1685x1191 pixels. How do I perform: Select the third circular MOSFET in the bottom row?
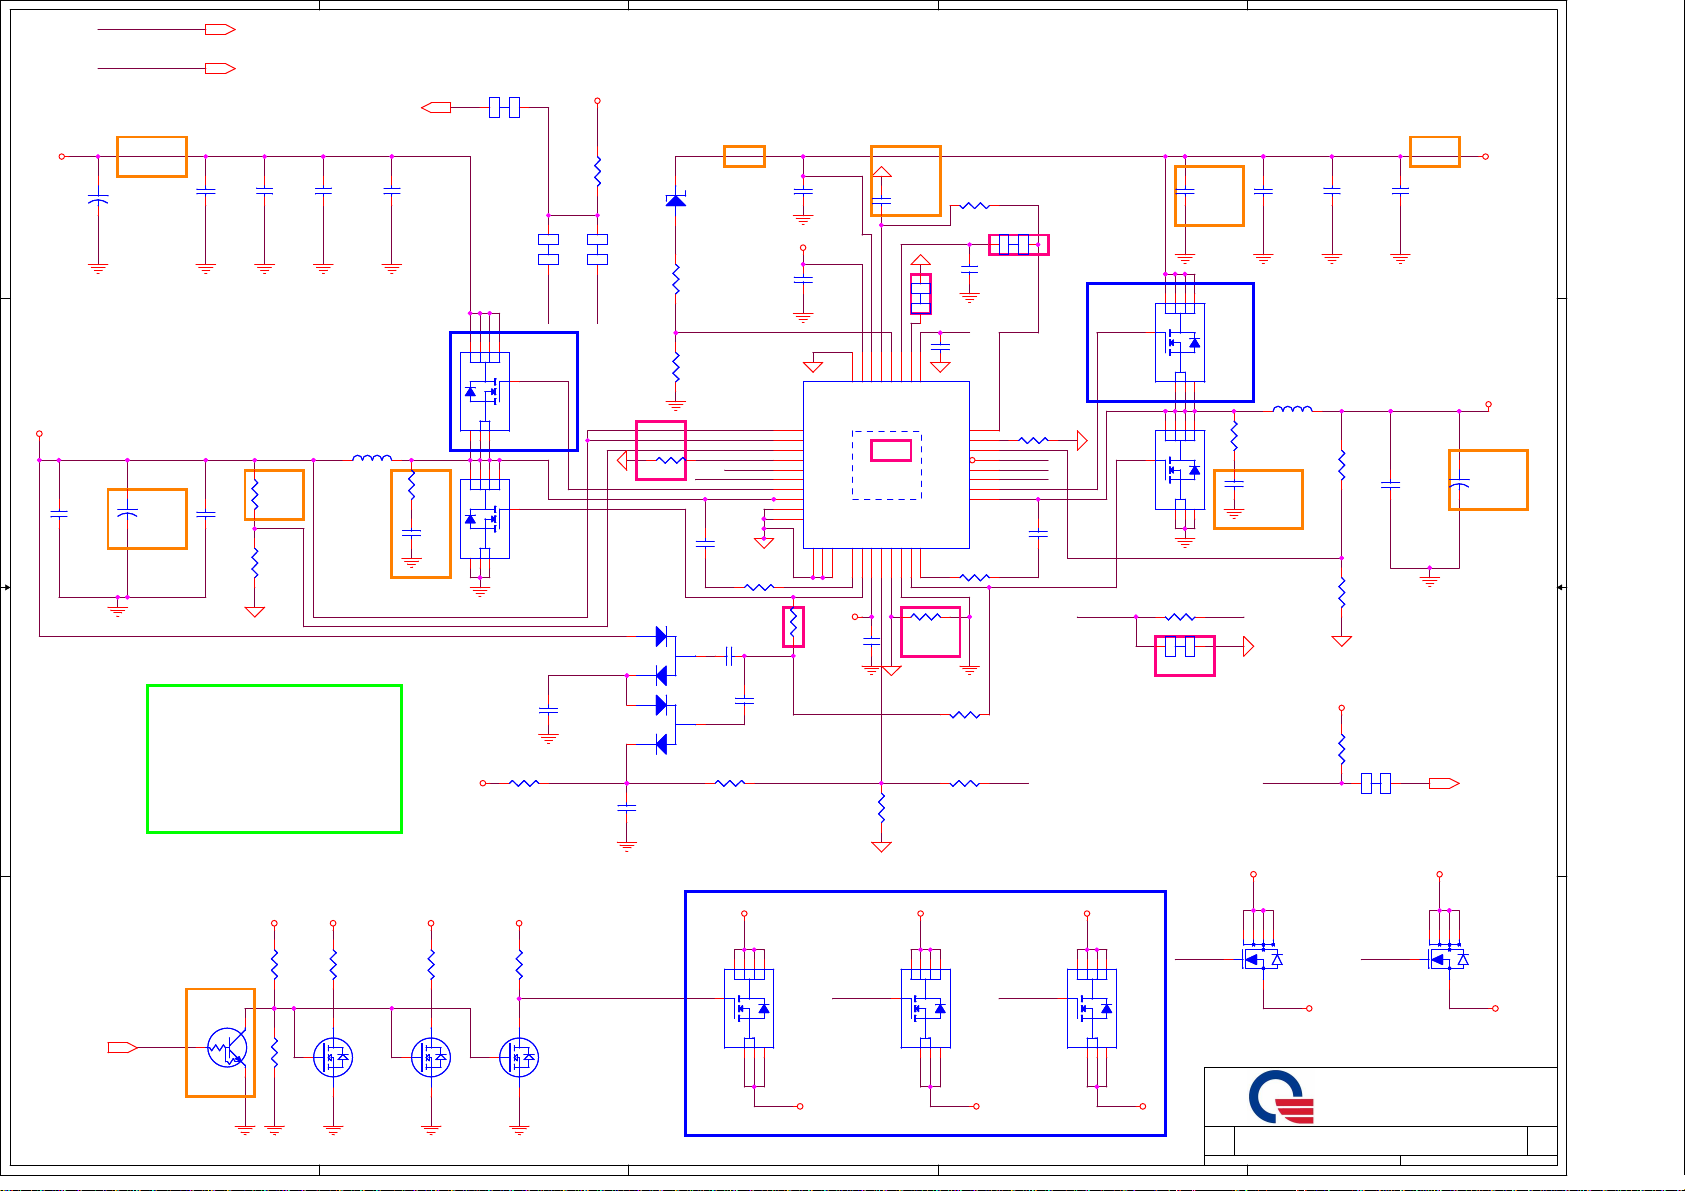(x=519, y=1057)
